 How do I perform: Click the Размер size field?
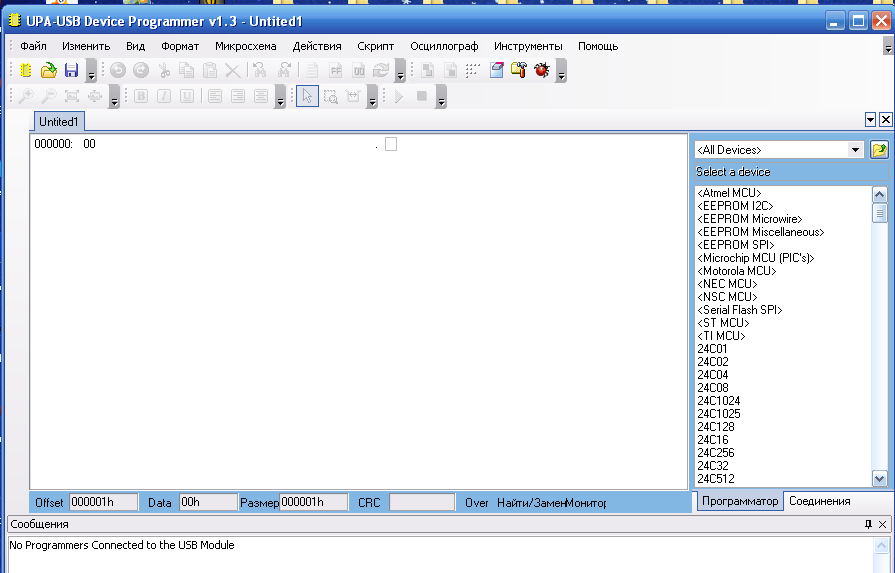point(313,502)
